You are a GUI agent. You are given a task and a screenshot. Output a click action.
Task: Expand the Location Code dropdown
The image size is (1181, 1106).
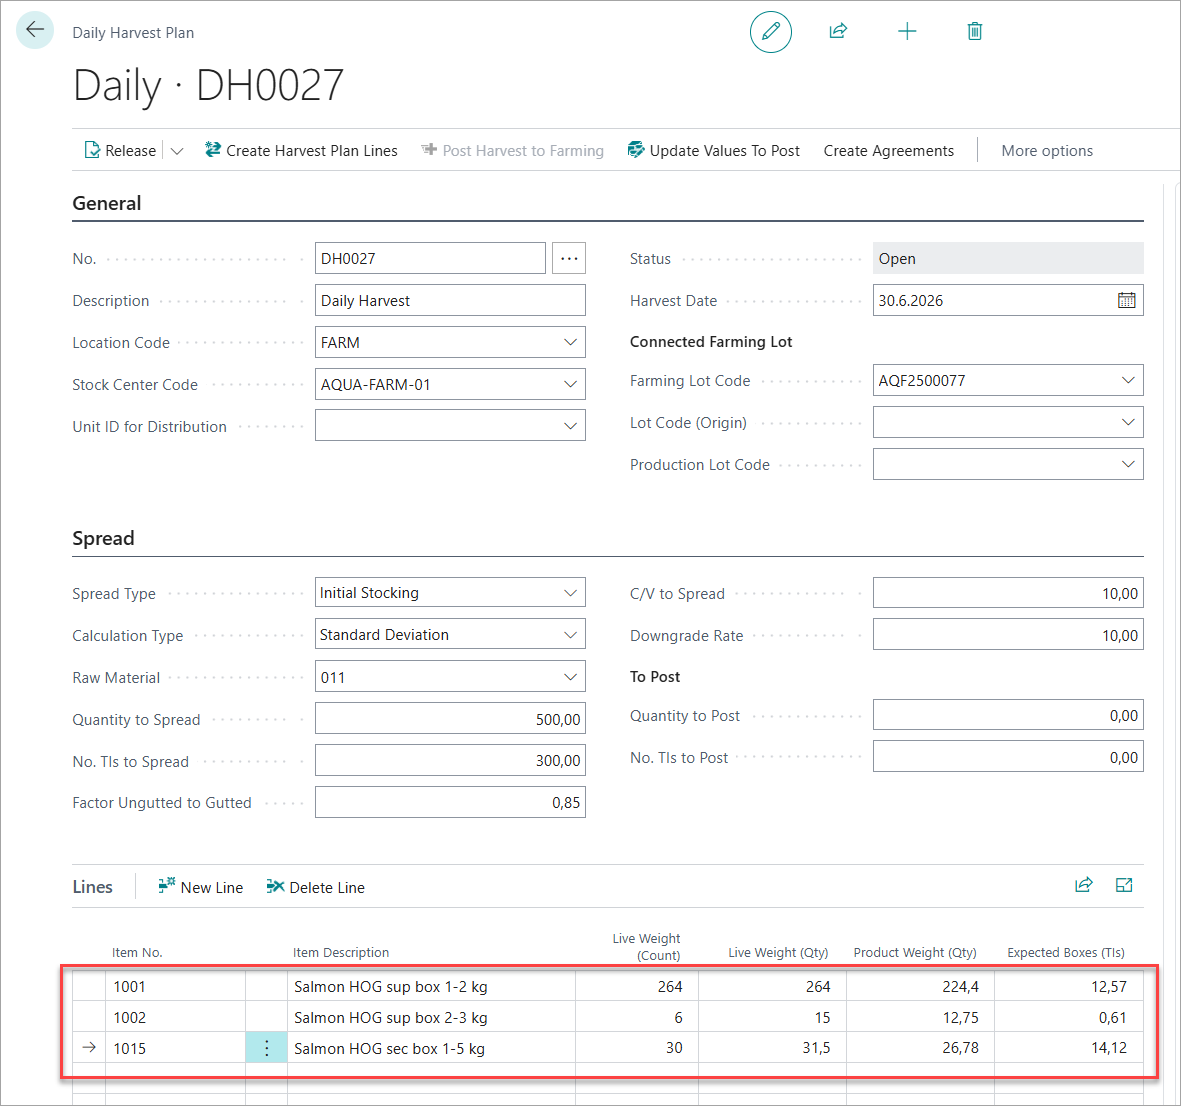[x=570, y=343]
